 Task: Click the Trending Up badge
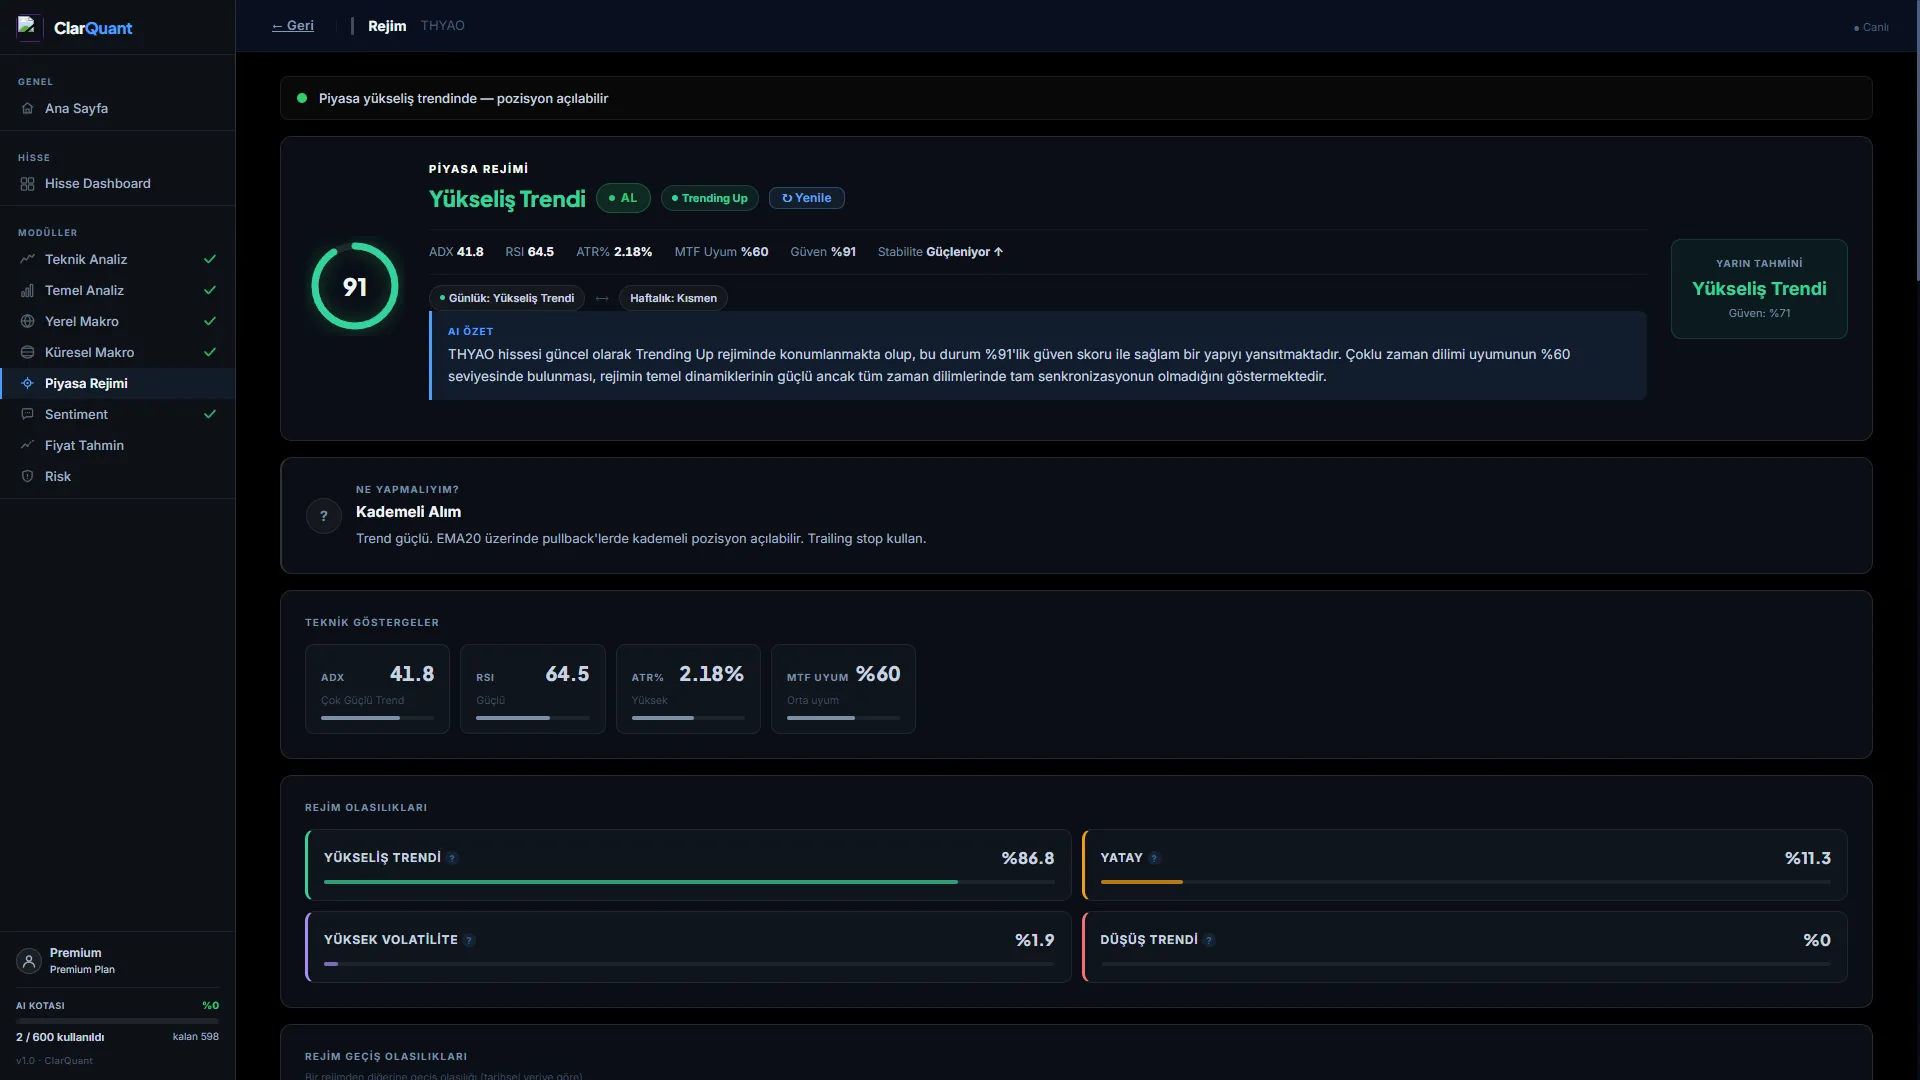710,198
